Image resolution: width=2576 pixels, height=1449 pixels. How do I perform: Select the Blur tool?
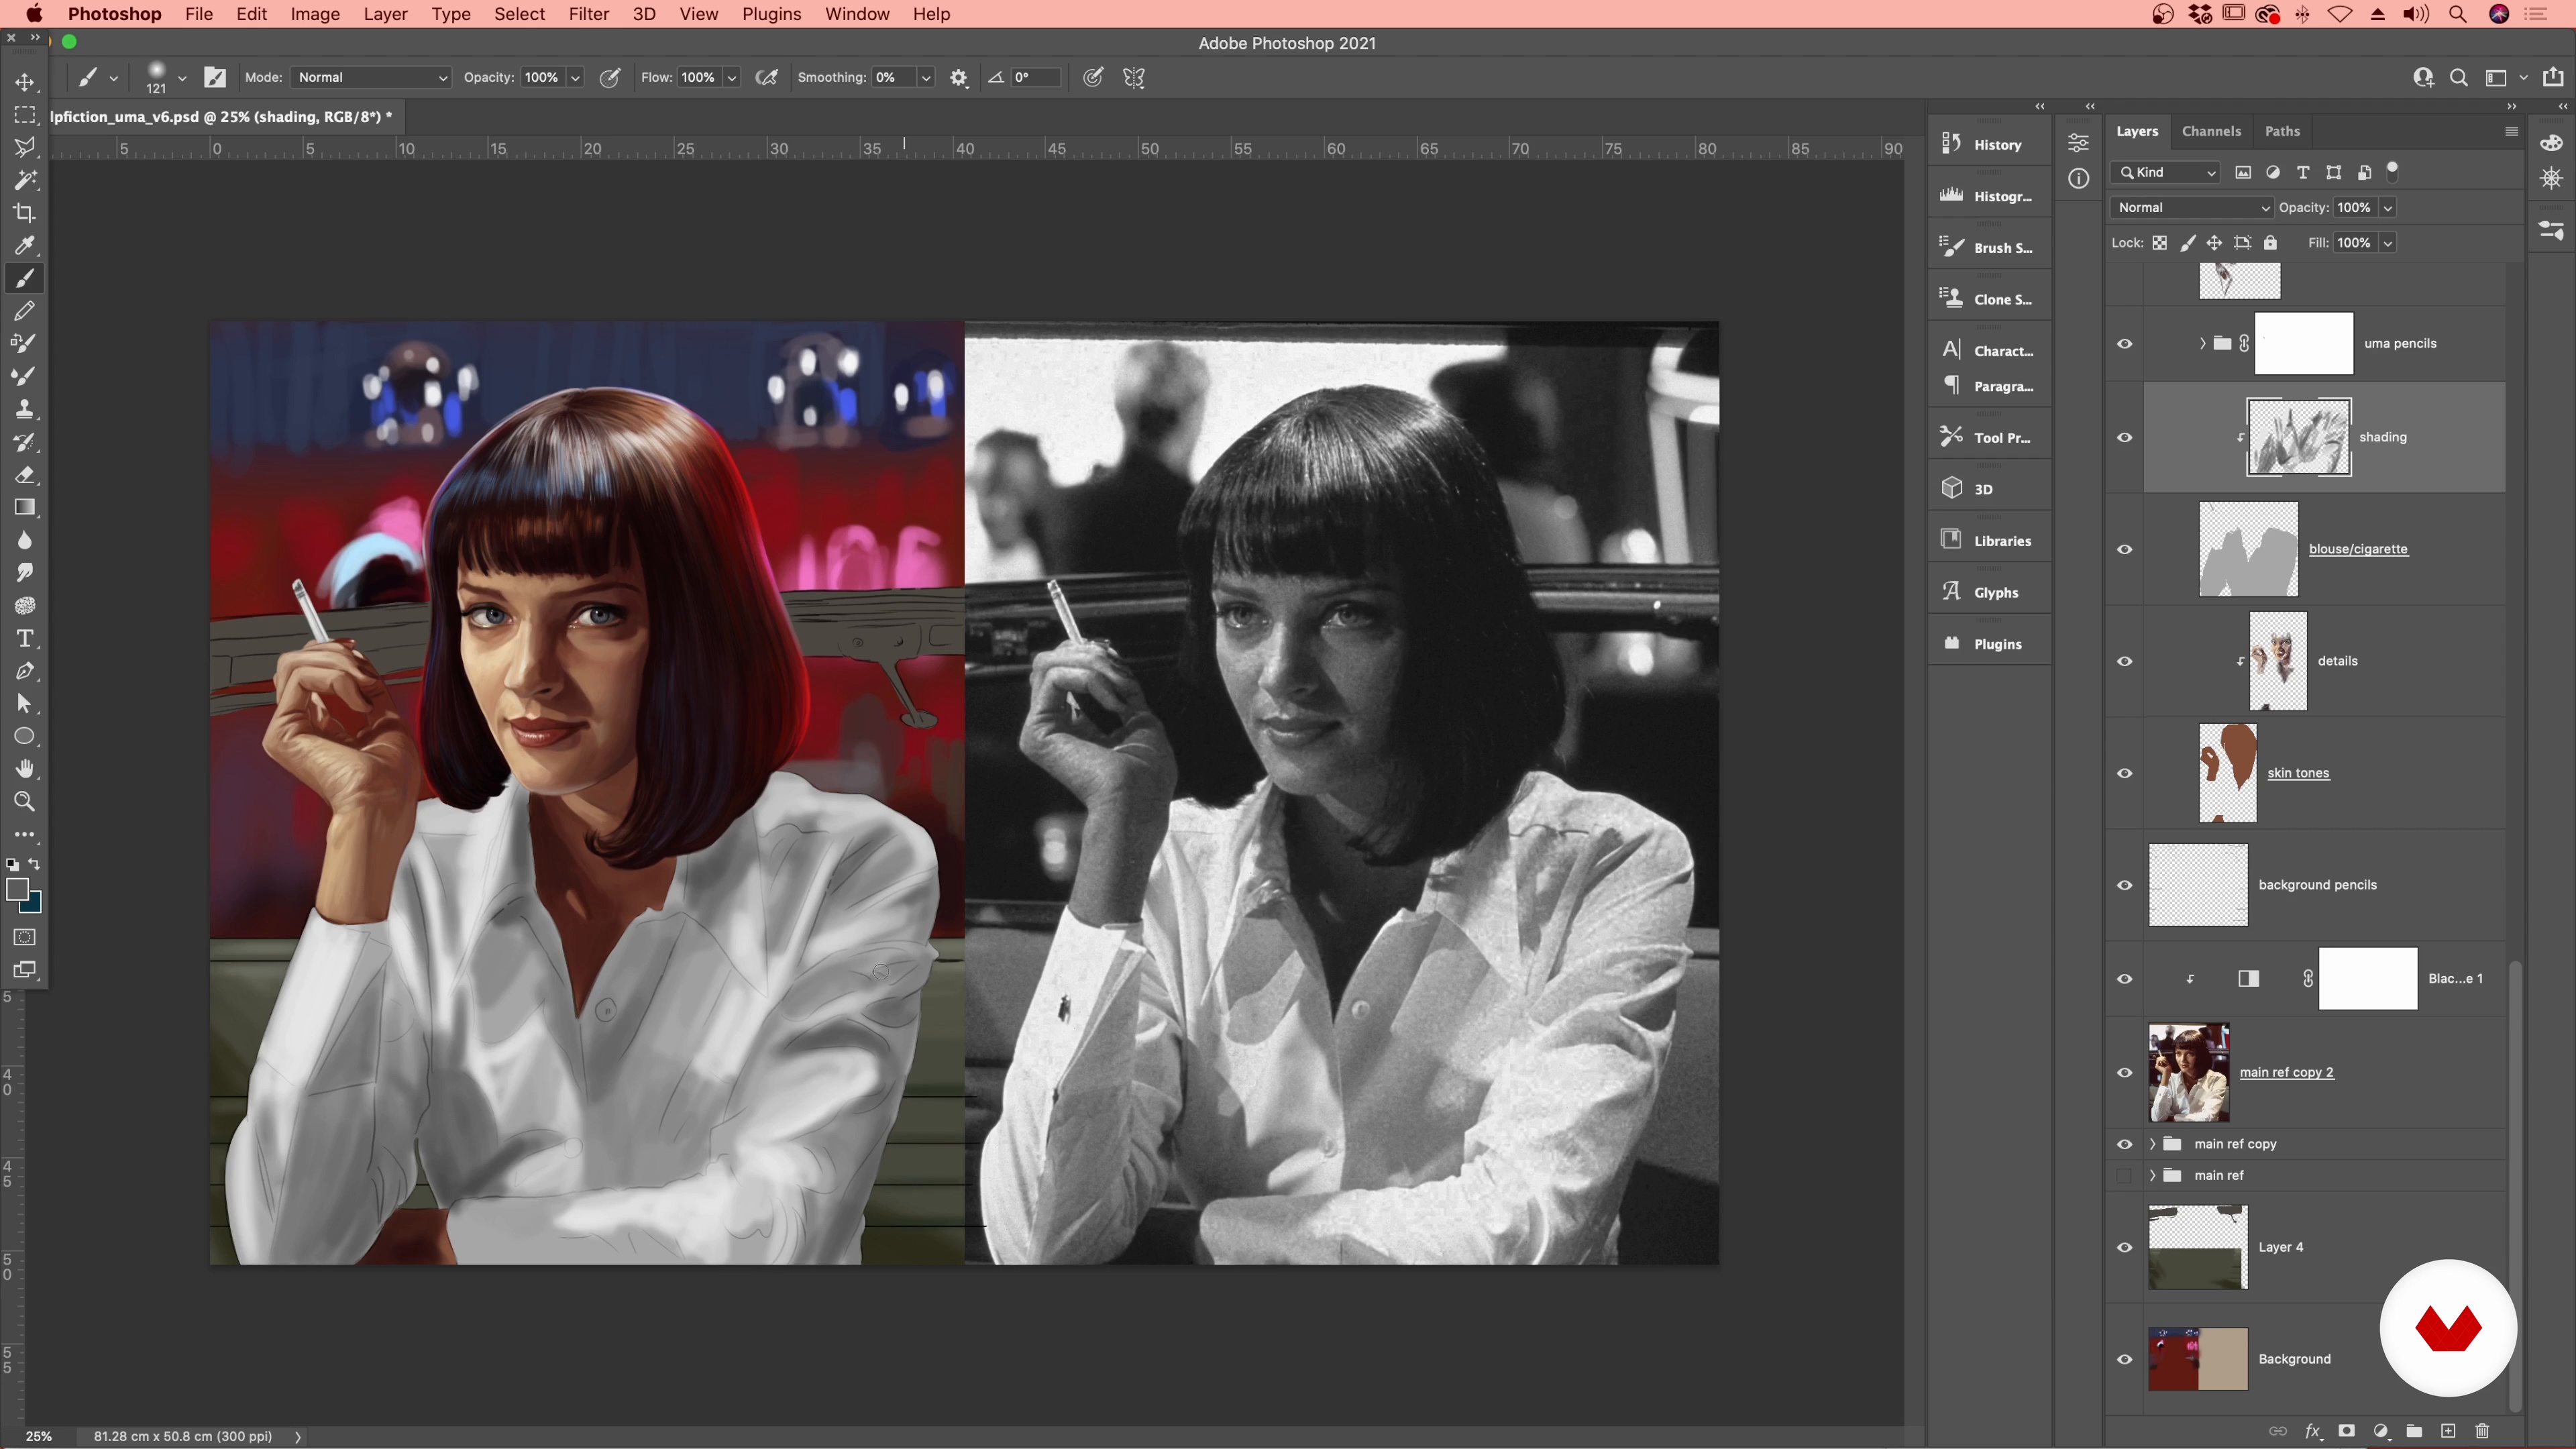[x=24, y=540]
